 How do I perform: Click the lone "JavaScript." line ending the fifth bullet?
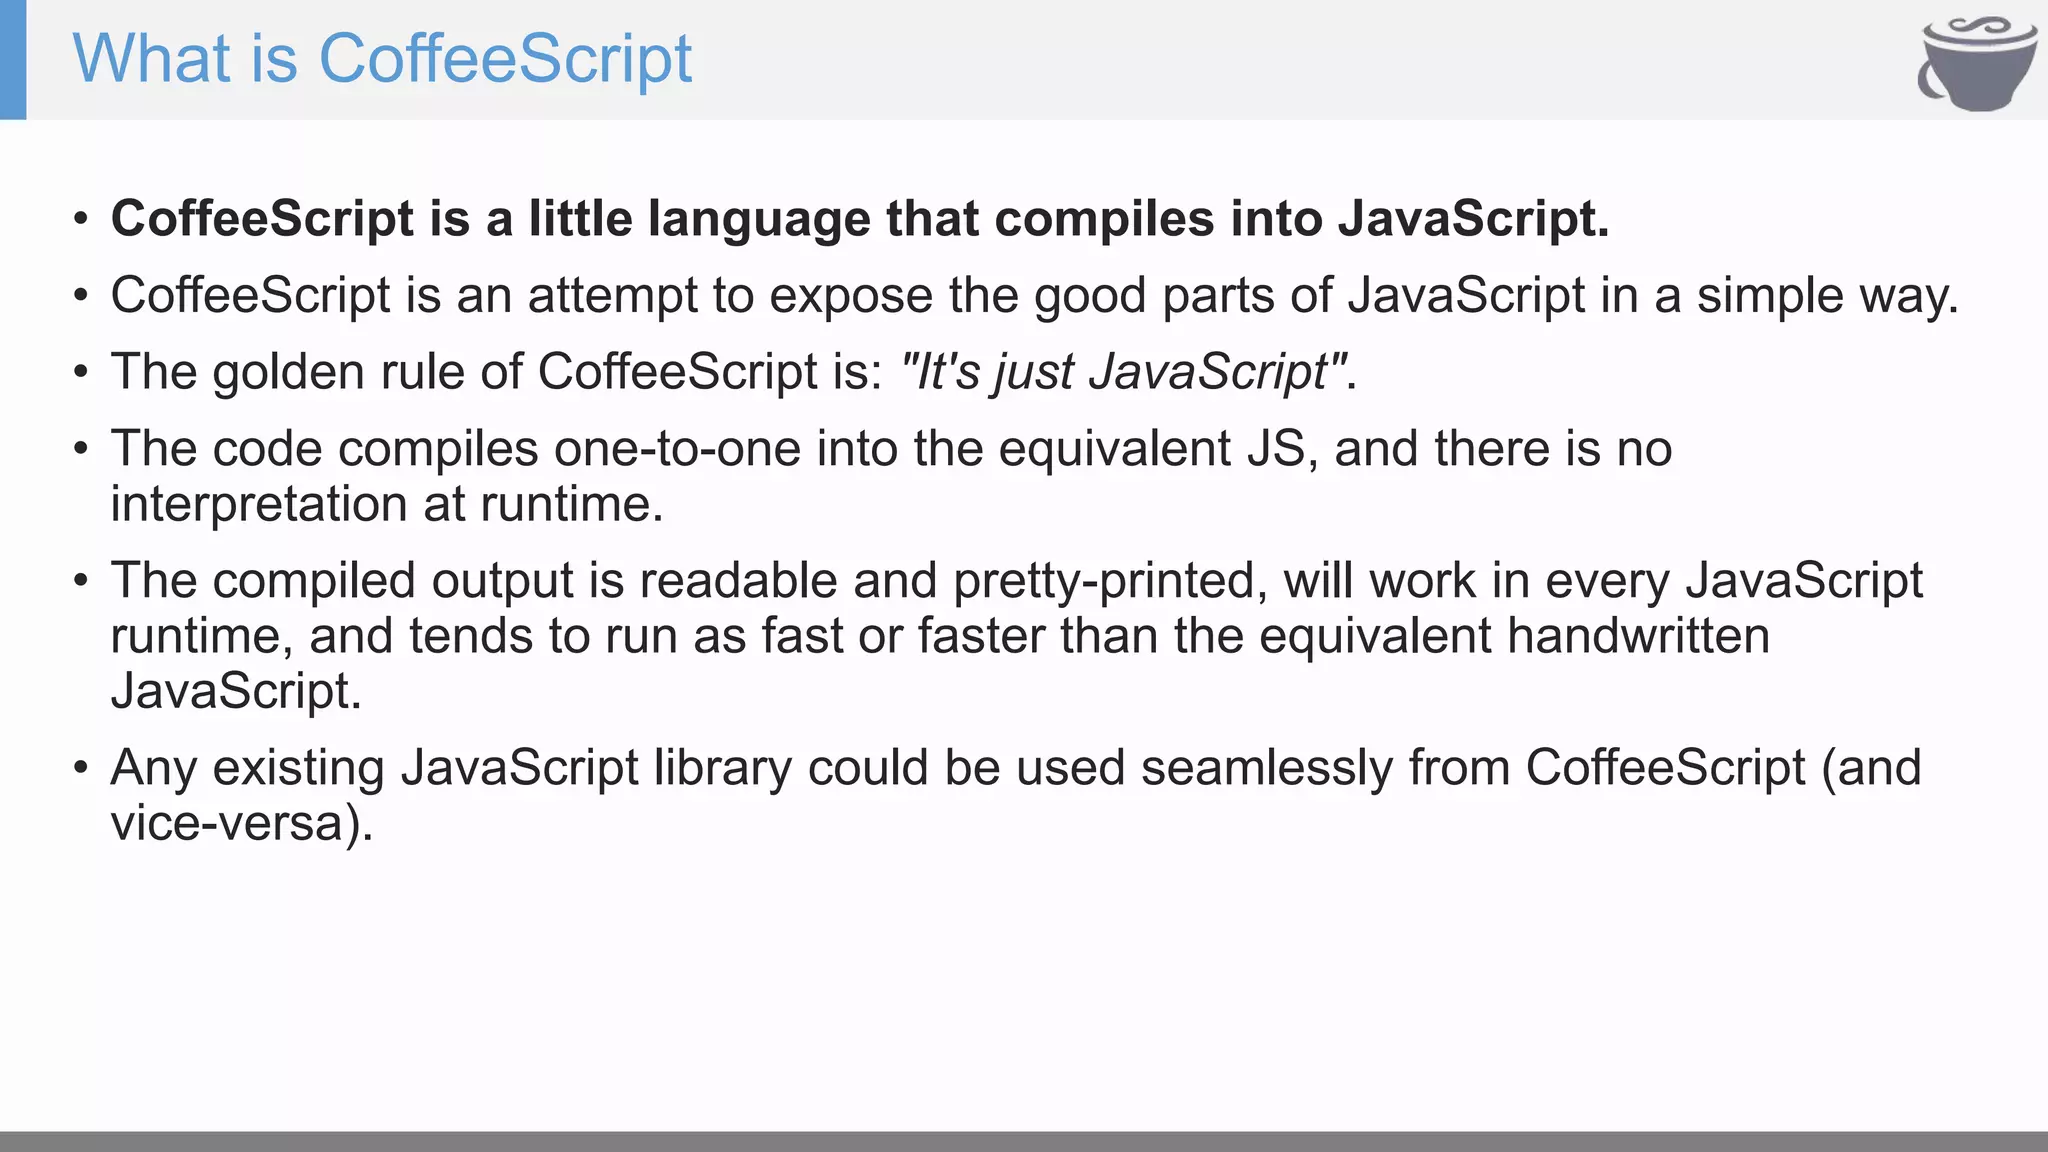[236, 691]
